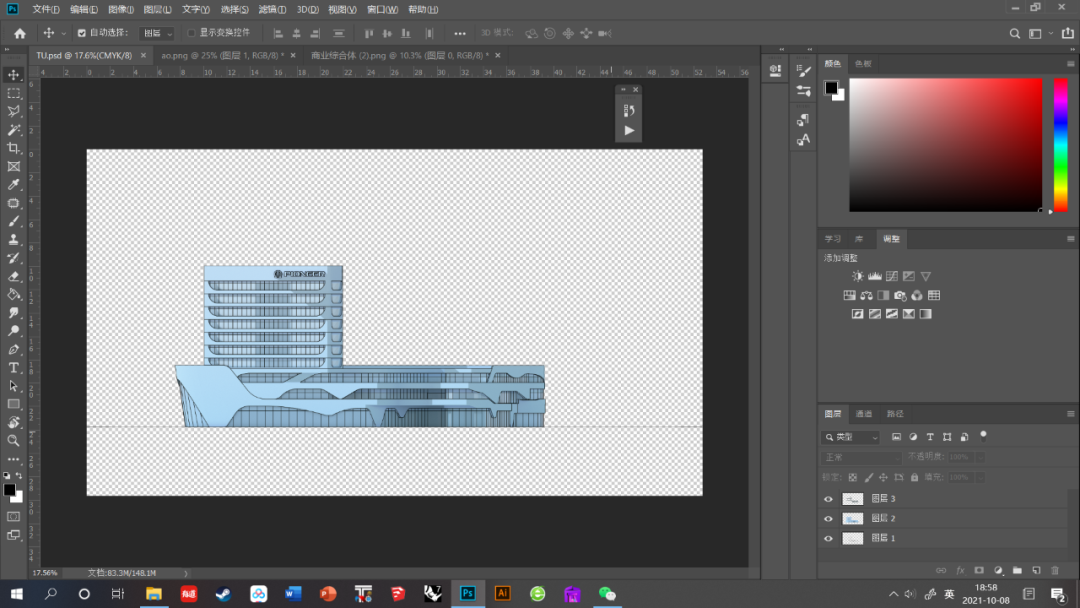1080x608 pixels.
Task: Open the Layers panel flyout menu
Action: click(x=1070, y=414)
